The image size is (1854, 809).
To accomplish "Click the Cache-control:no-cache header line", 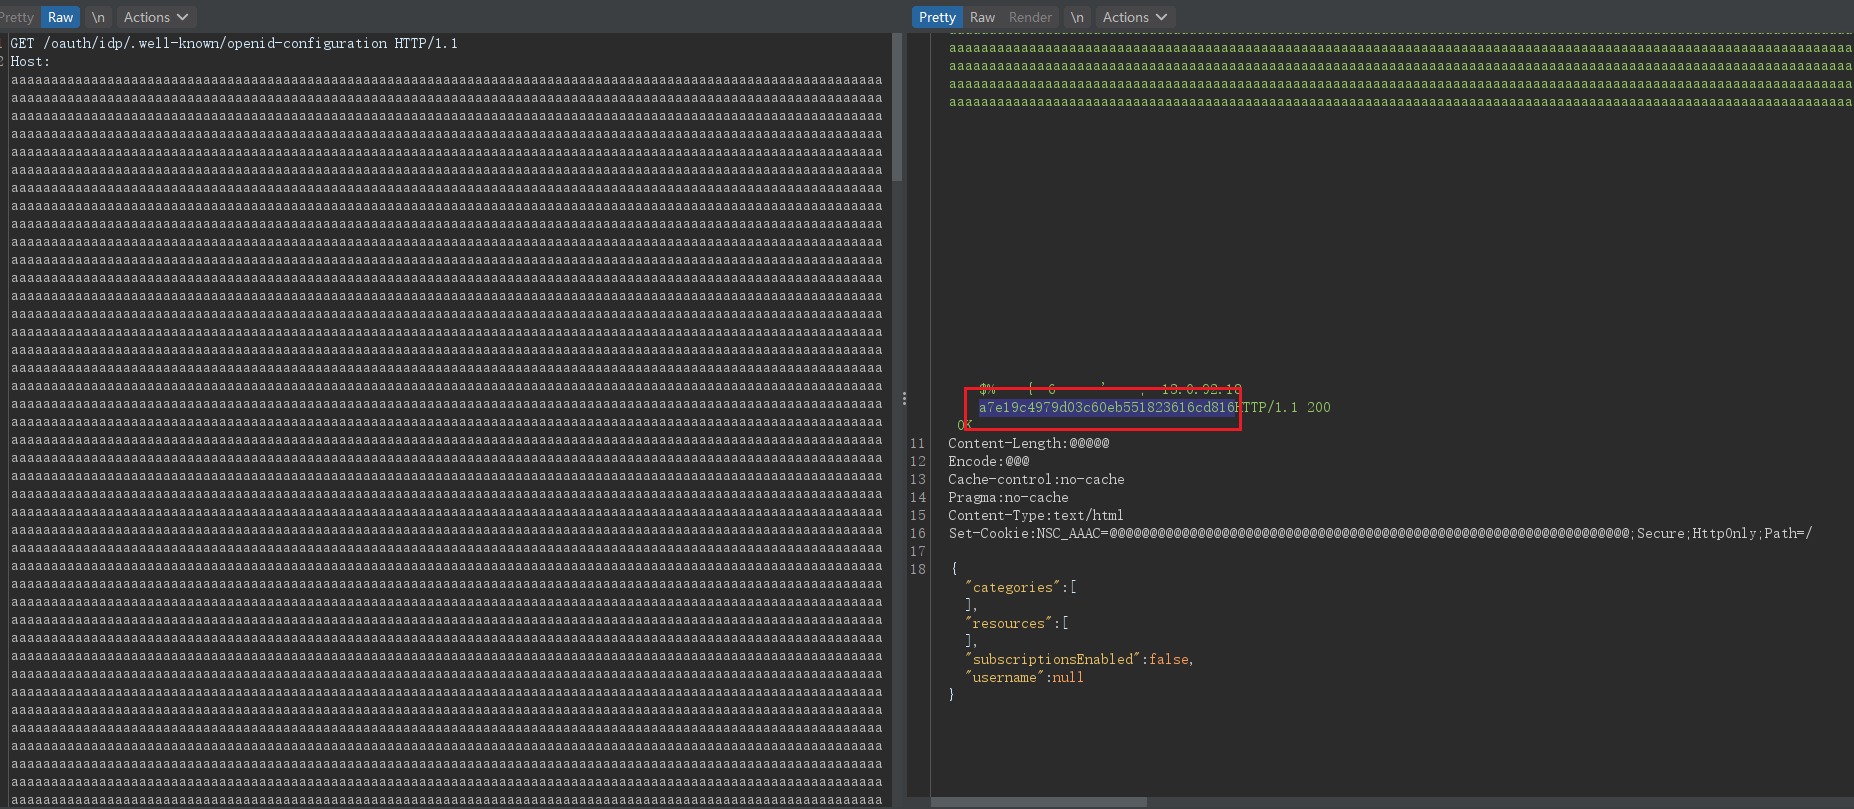I will 1036,479.
